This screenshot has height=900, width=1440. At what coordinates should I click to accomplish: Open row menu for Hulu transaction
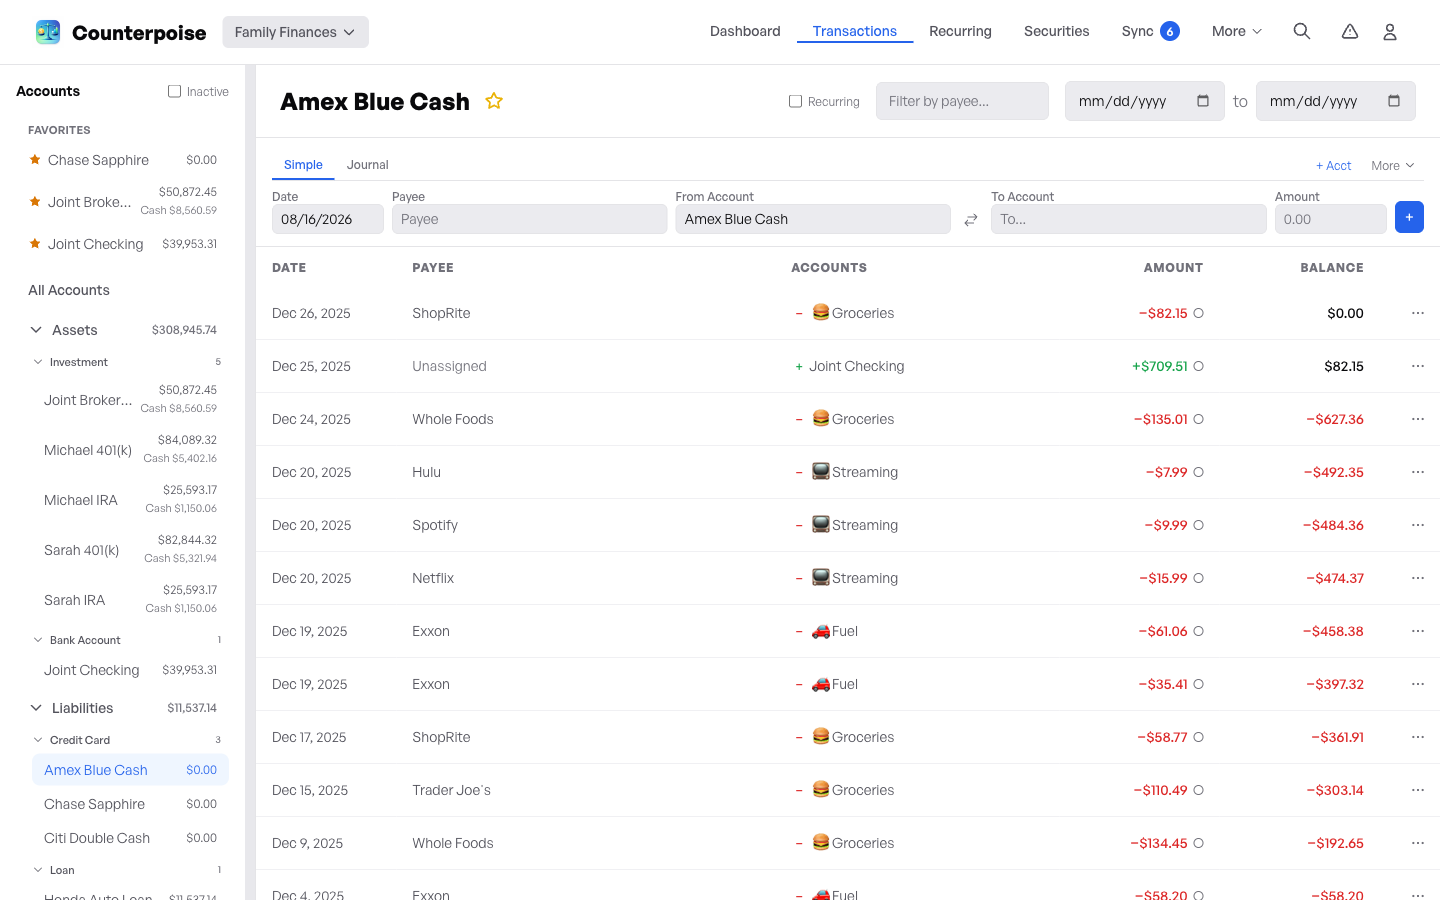[x=1417, y=472]
